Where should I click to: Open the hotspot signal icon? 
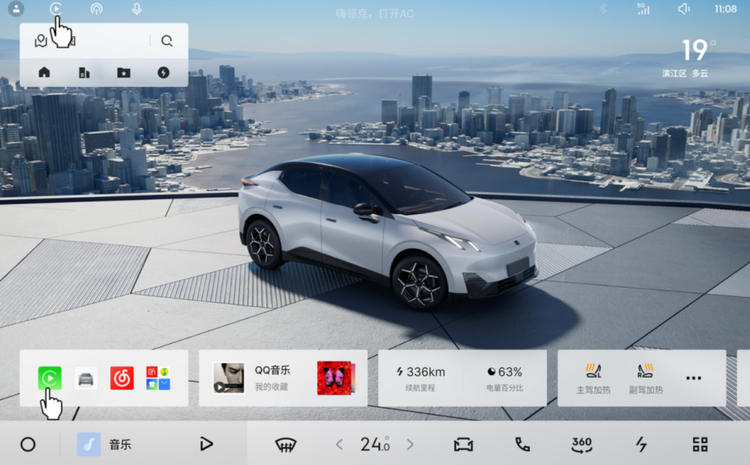point(96,9)
